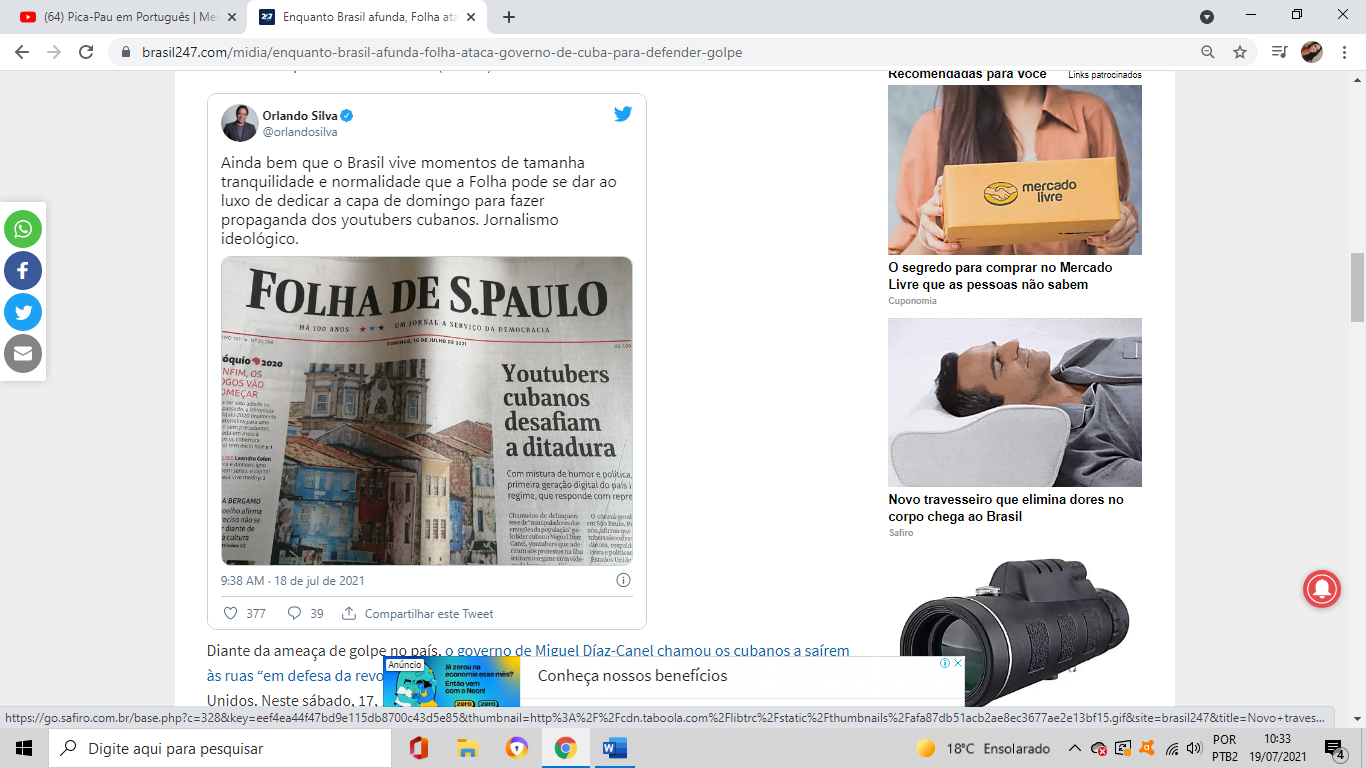
Task: Click Windows search box Digite aqui para pesquisar
Action: 219,748
